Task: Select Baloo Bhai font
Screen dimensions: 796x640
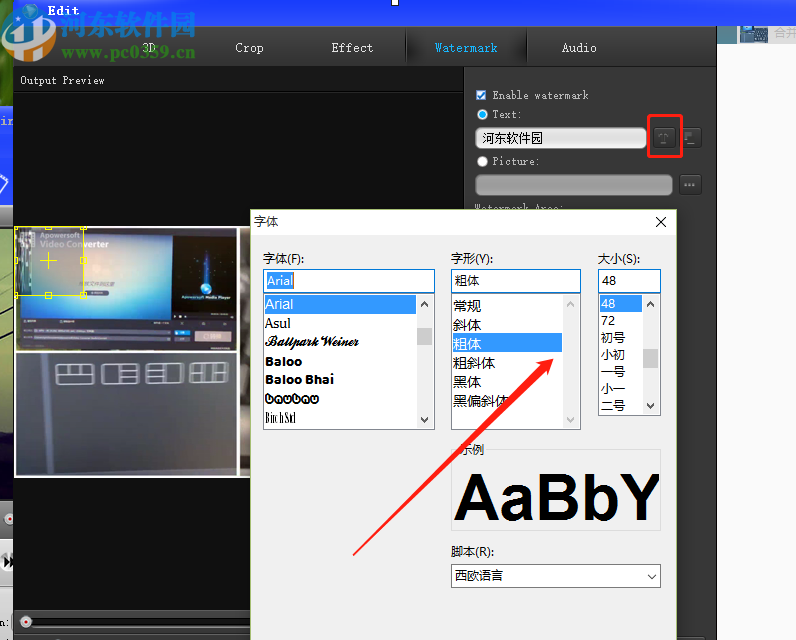Action: pos(340,380)
